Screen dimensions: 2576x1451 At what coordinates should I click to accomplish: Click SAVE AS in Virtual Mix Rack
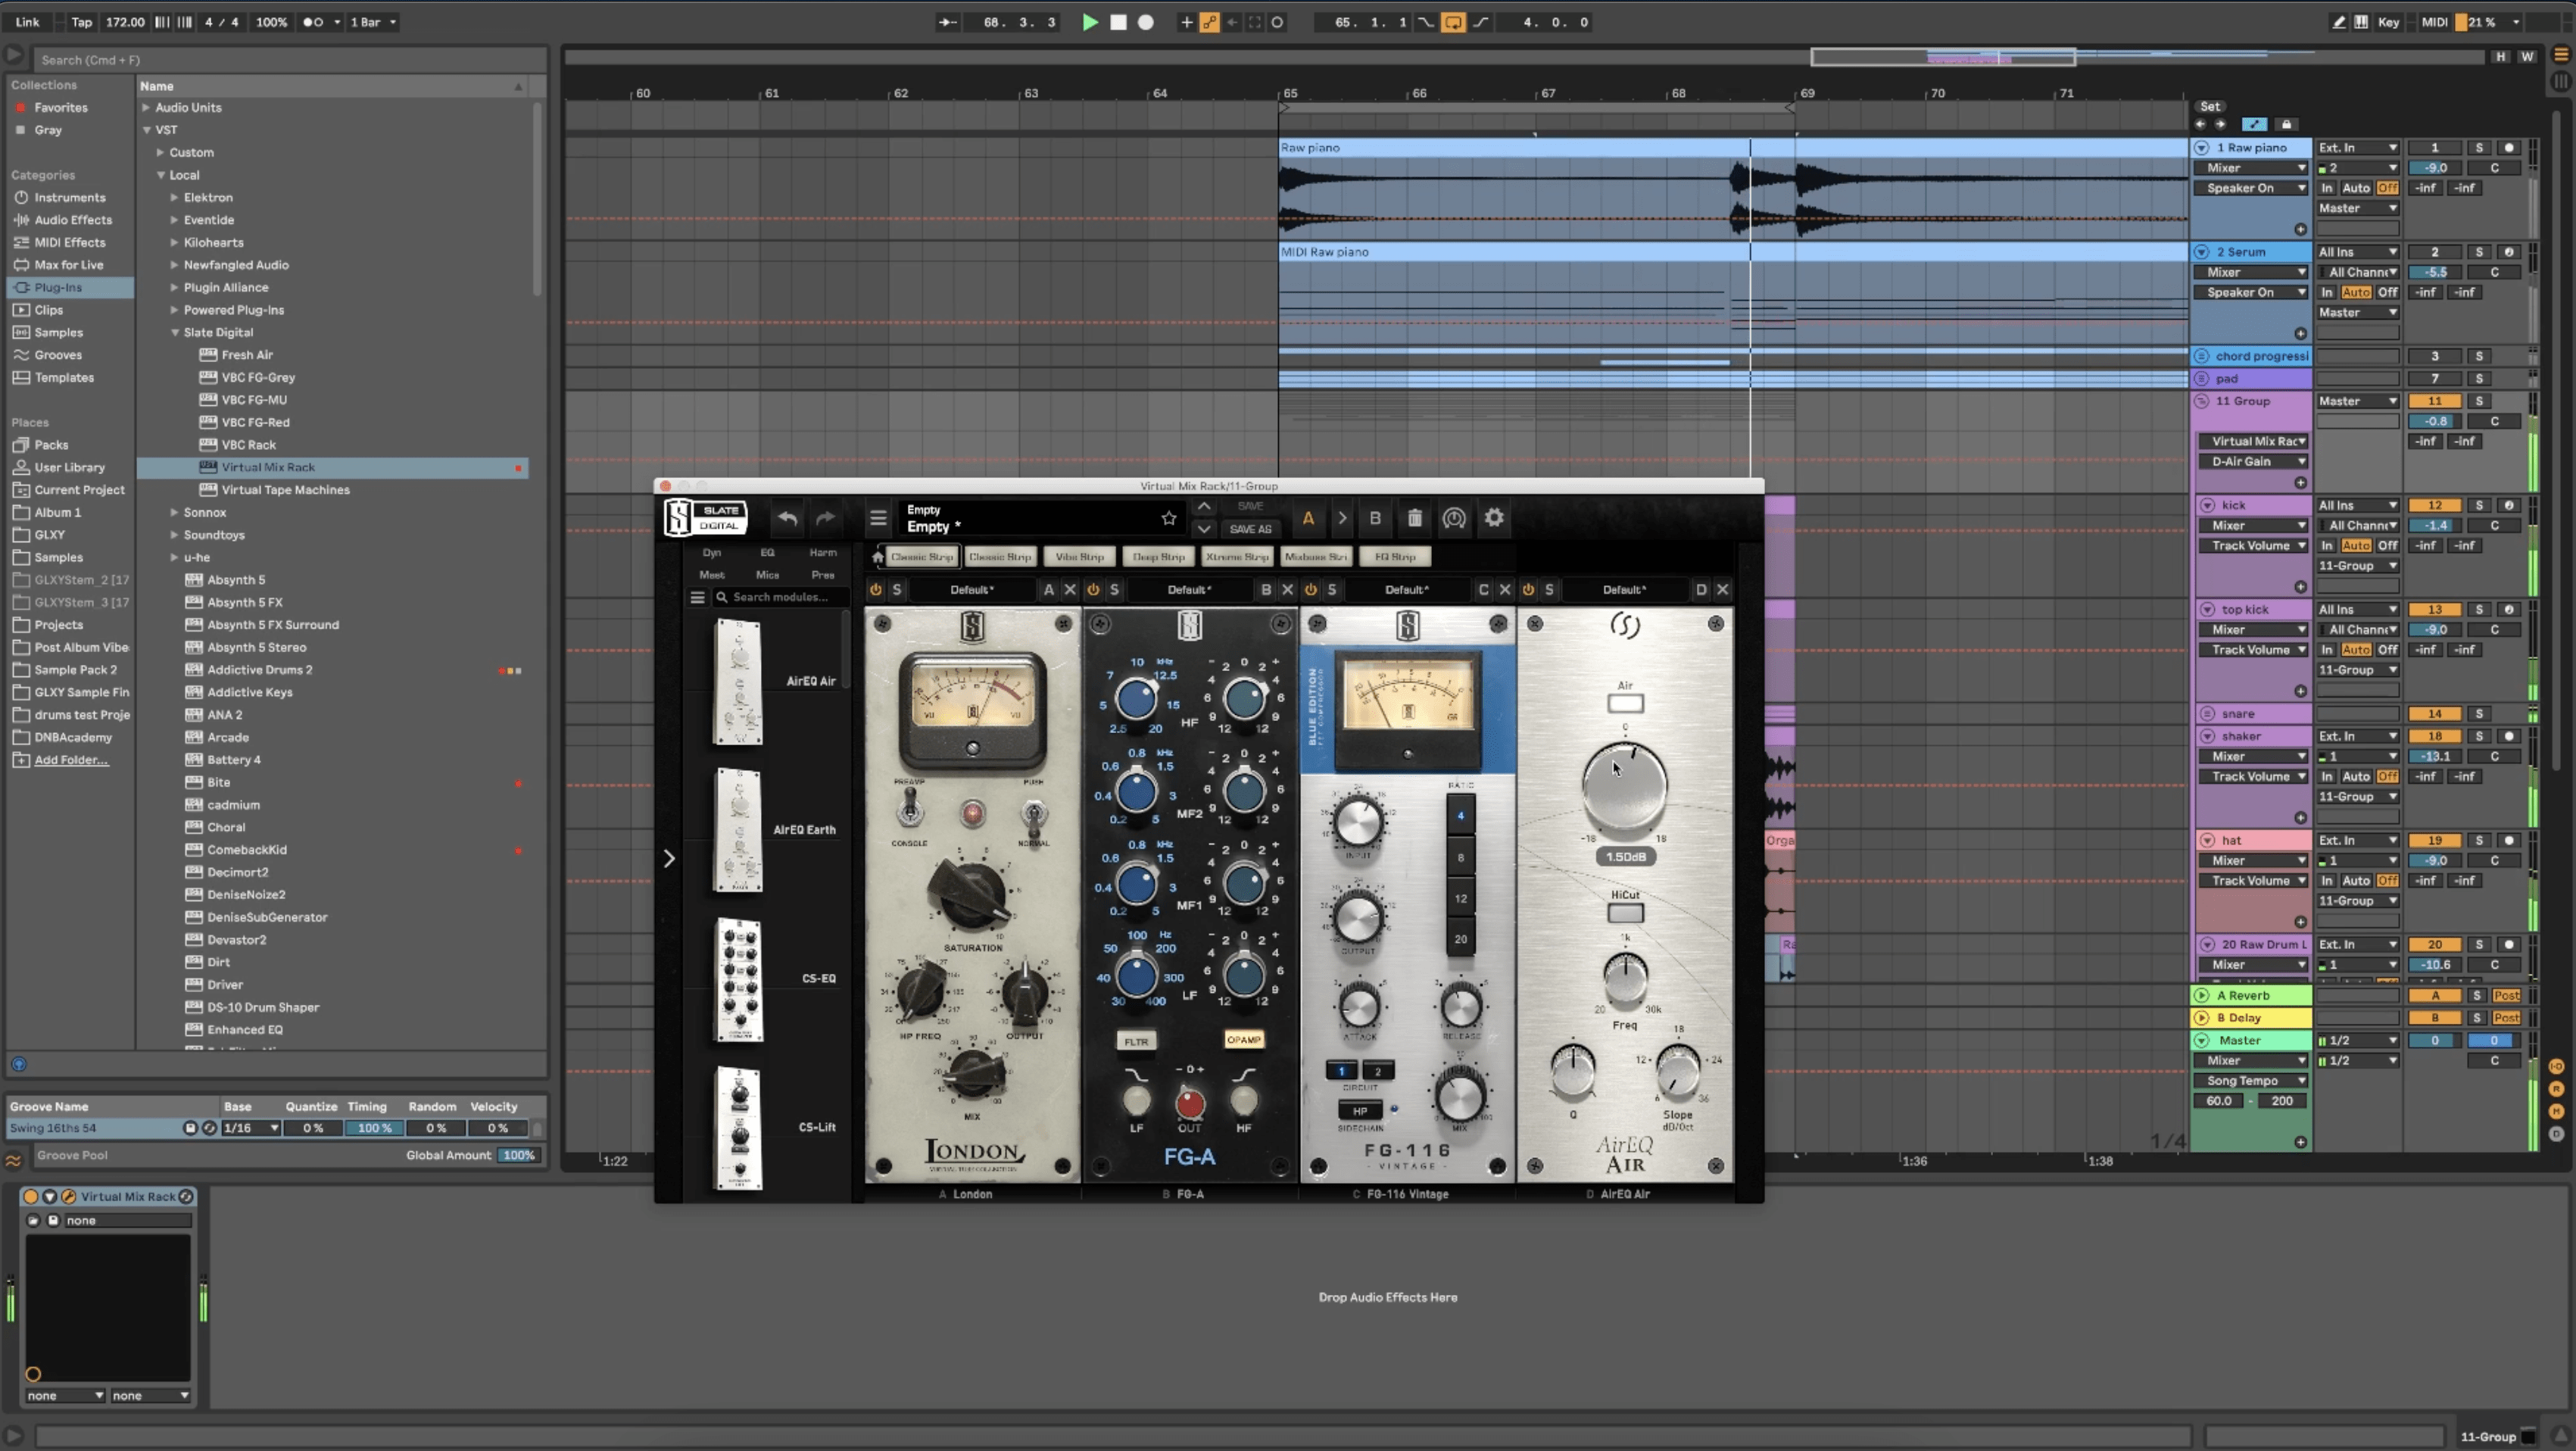(x=1250, y=530)
